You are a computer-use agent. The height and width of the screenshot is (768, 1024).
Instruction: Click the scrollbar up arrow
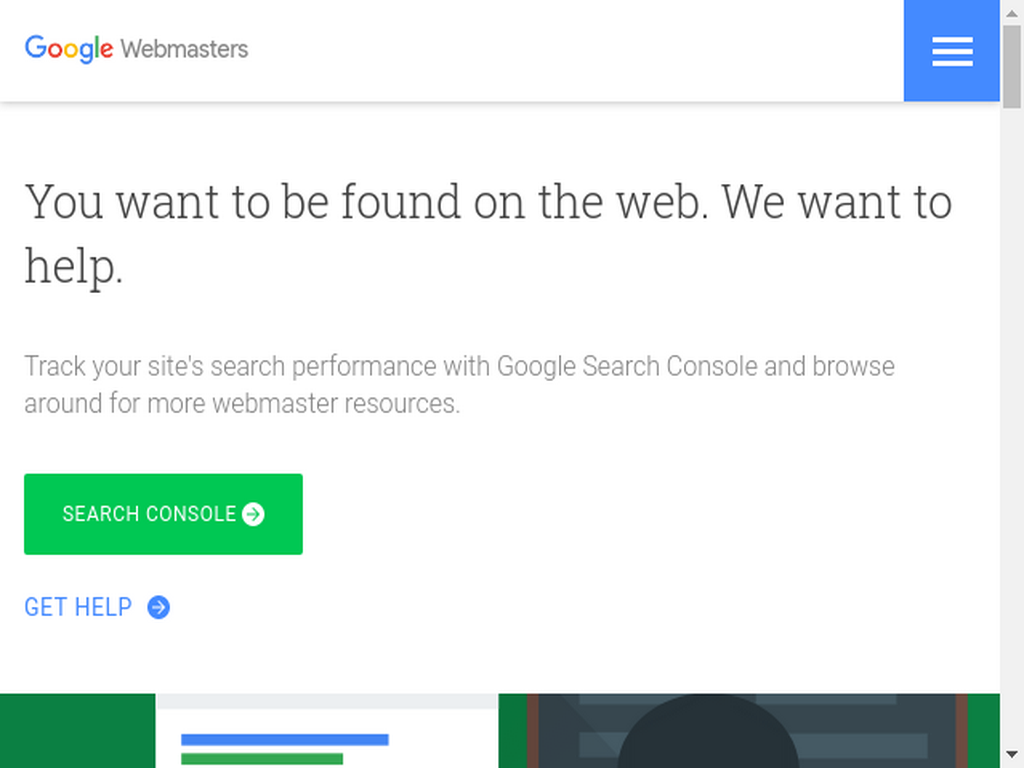point(1012,12)
